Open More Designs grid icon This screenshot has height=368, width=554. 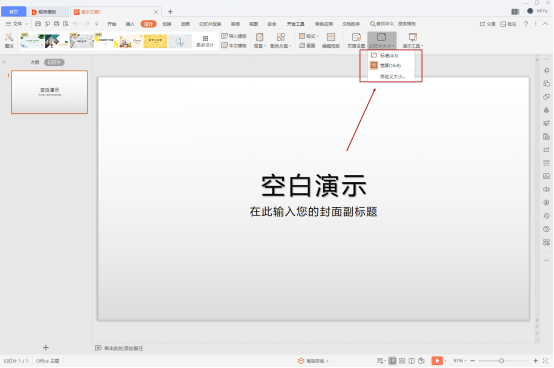click(x=205, y=38)
